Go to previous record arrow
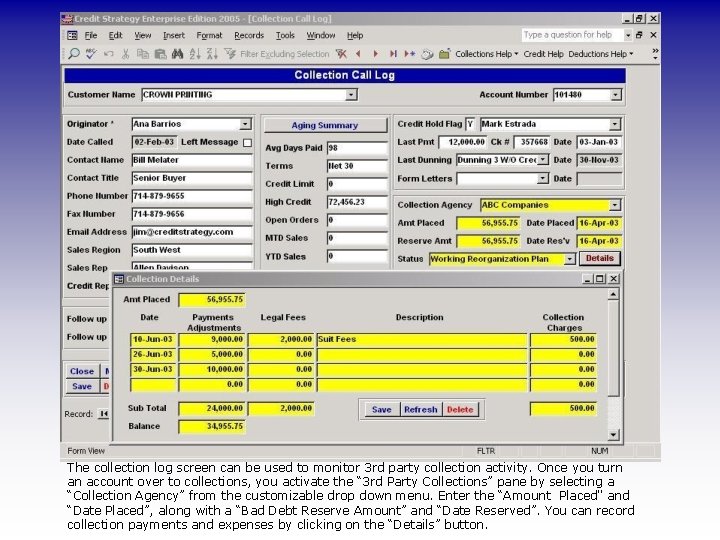 coord(358,54)
